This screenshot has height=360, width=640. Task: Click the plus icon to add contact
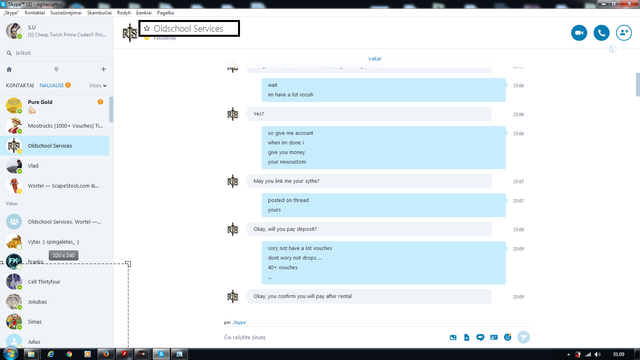(x=103, y=69)
